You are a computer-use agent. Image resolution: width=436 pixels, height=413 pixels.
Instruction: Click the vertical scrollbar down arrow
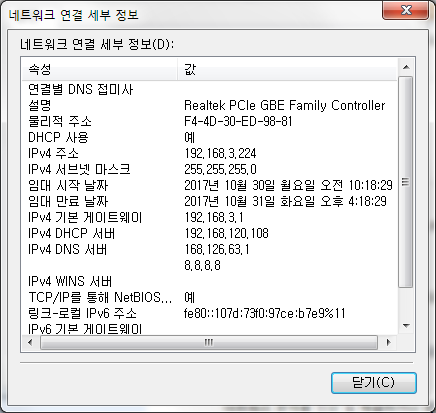[406, 326]
